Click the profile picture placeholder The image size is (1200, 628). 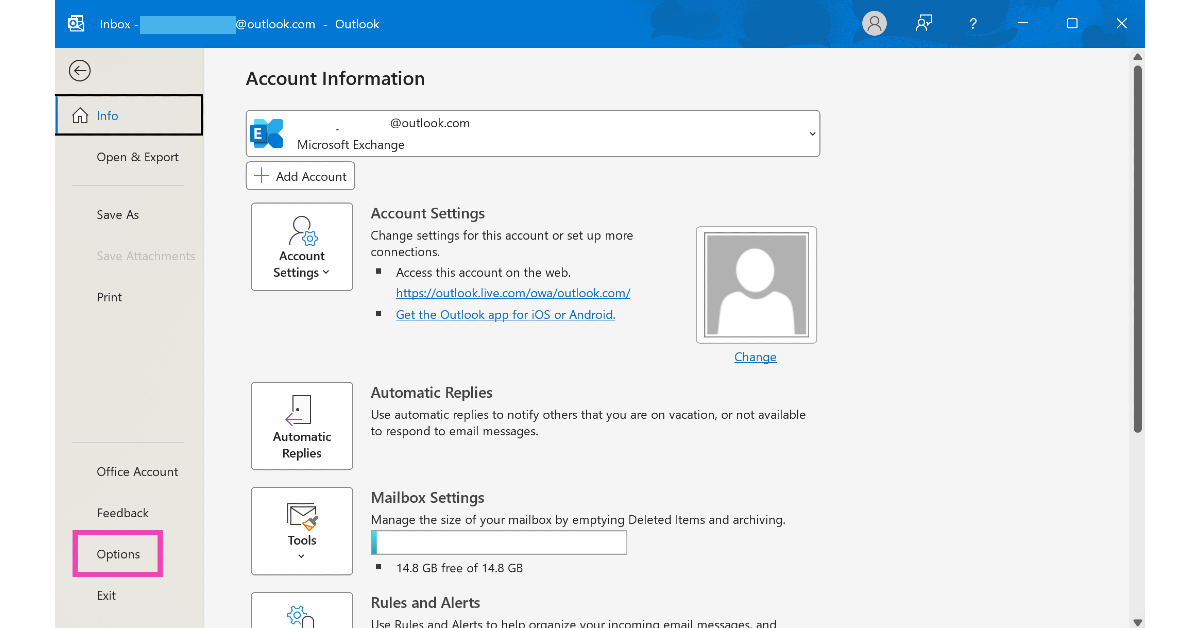tap(756, 285)
